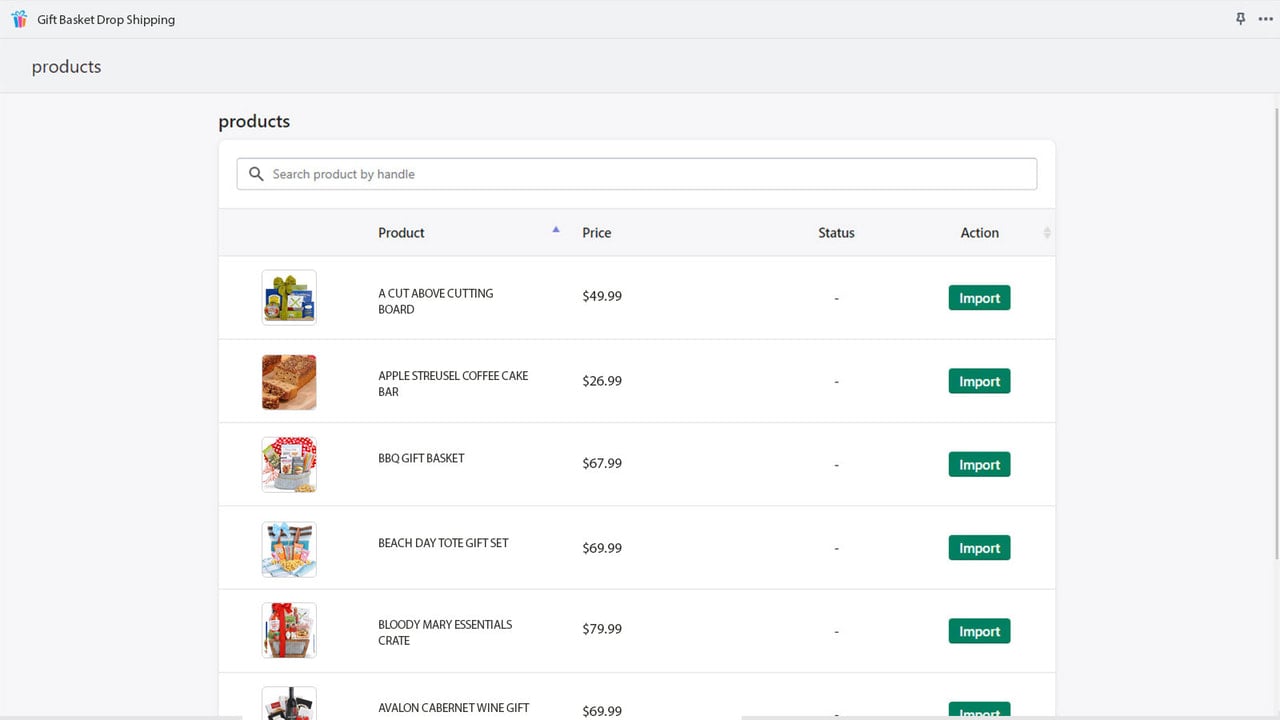Click the Beach Day Tote $69.99 price
Image resolution: width=1280 pixels, height=720 pixels.
click(x=602, y=548)
